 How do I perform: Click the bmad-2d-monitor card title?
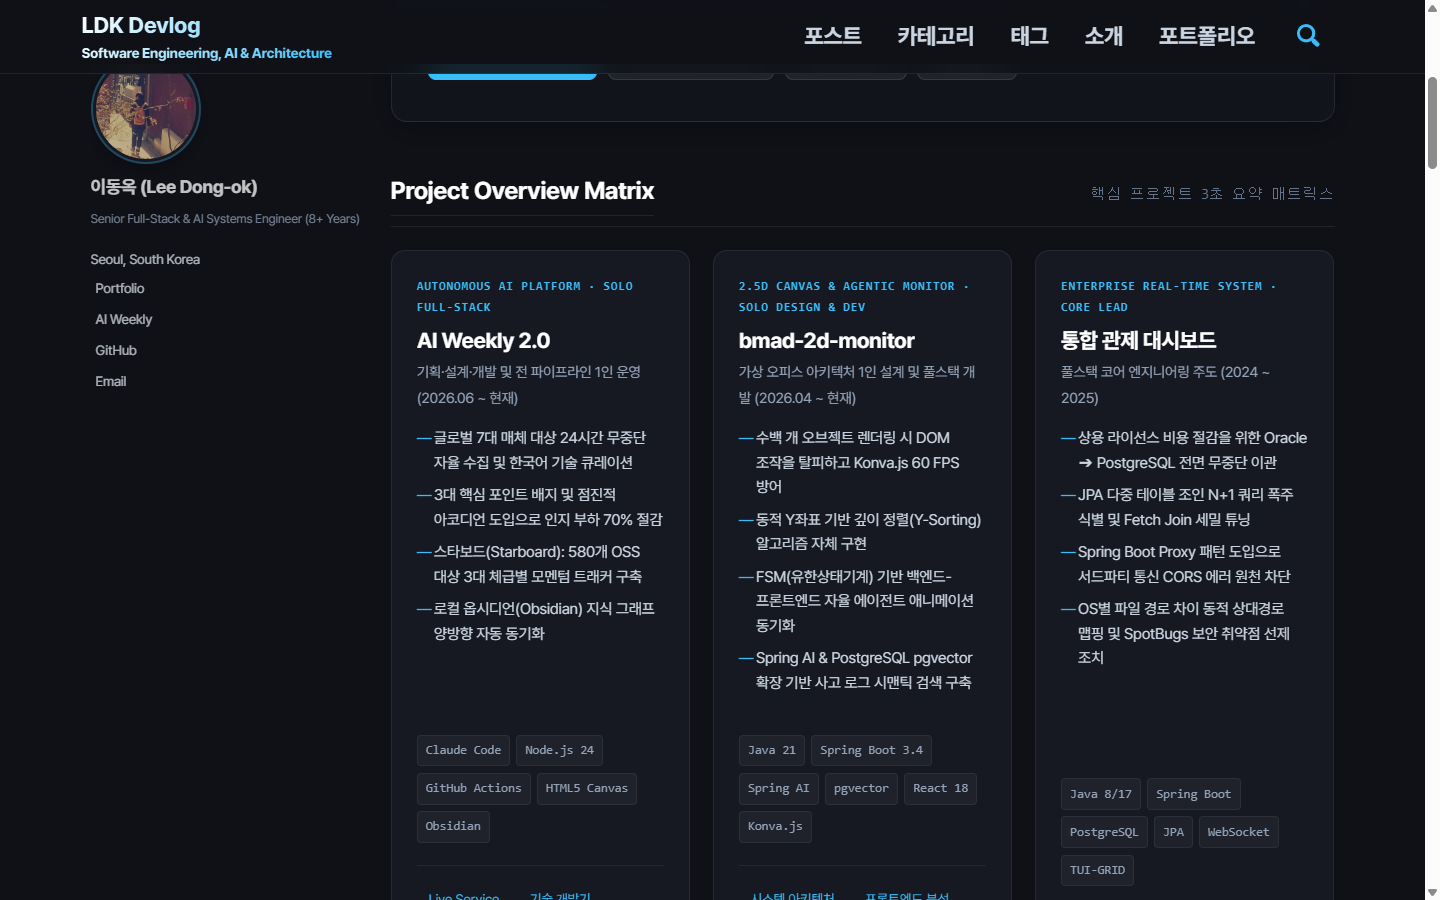pyautogui.click(x=826, y=341)
